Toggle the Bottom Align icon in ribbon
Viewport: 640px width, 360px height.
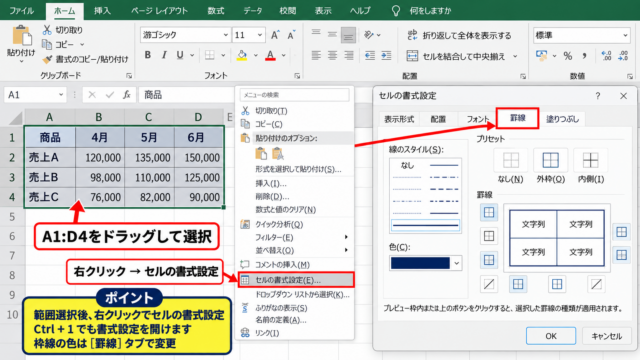[x=348, y=35]
